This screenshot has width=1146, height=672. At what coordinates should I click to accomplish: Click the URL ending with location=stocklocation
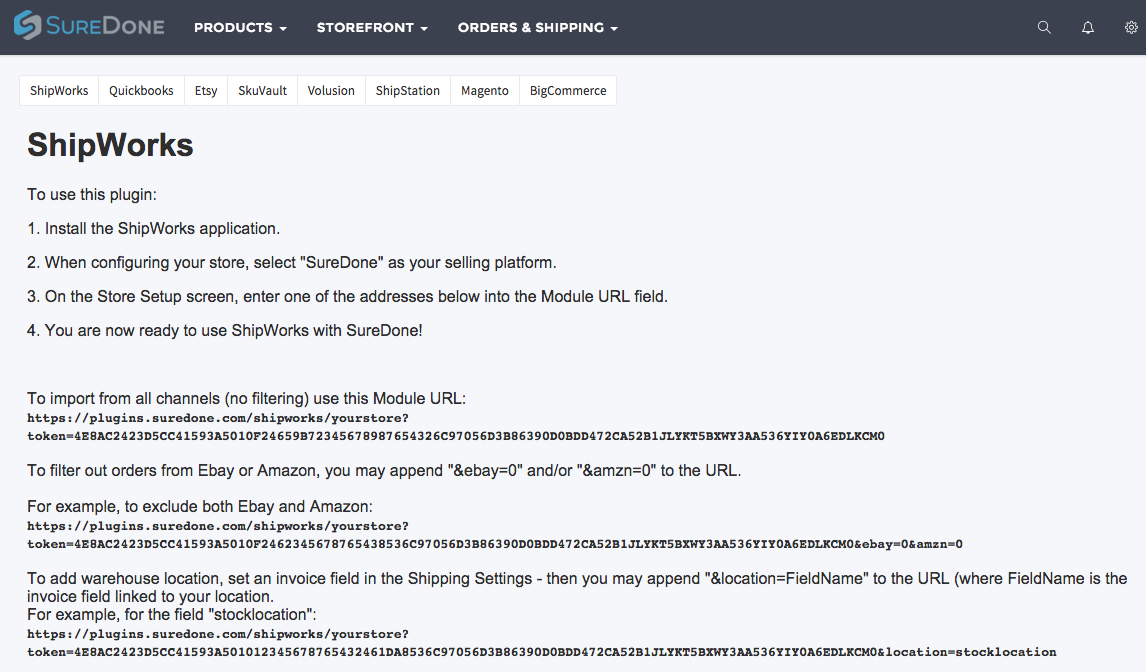542,643
